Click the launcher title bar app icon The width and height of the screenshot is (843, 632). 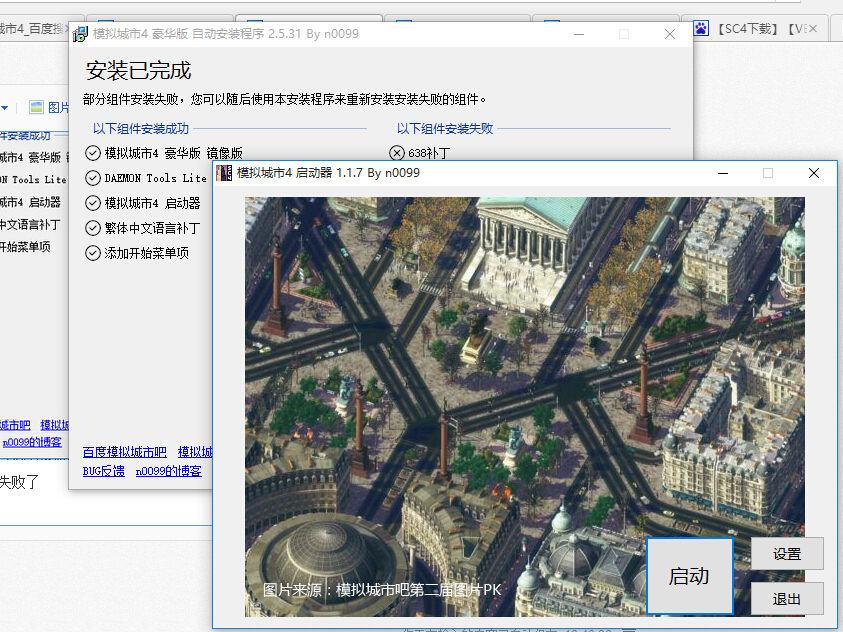224,173
